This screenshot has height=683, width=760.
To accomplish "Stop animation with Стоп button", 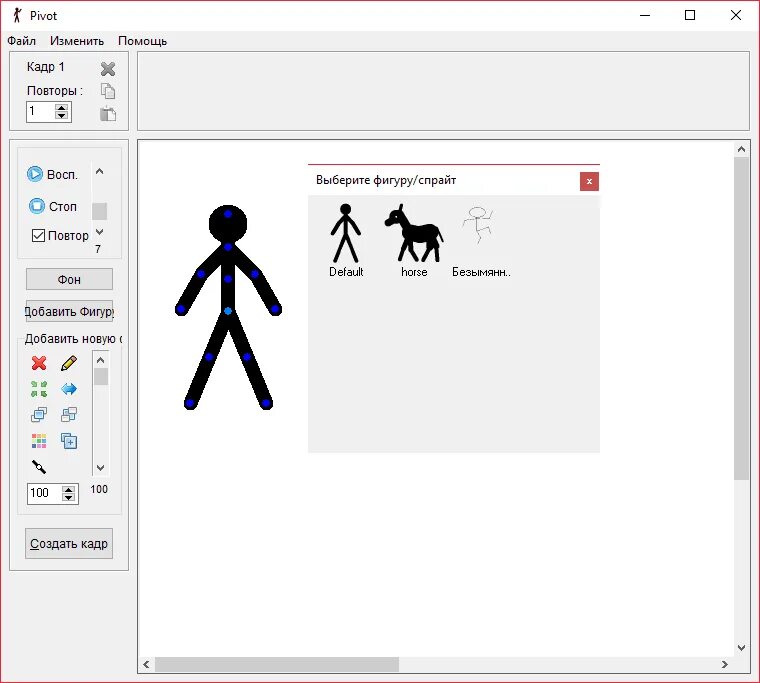I will pos(52,206).
